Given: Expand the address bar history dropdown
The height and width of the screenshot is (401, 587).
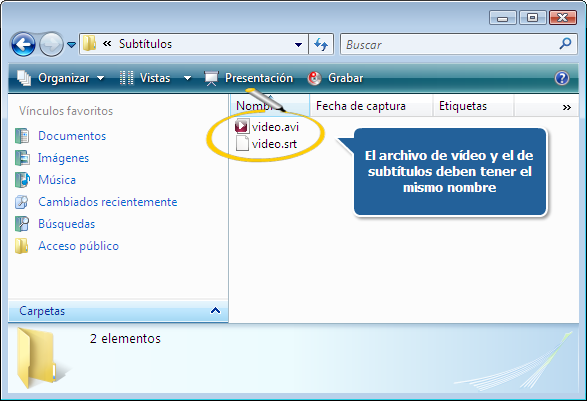Looking at the screenshot, I should coord(298,45).
